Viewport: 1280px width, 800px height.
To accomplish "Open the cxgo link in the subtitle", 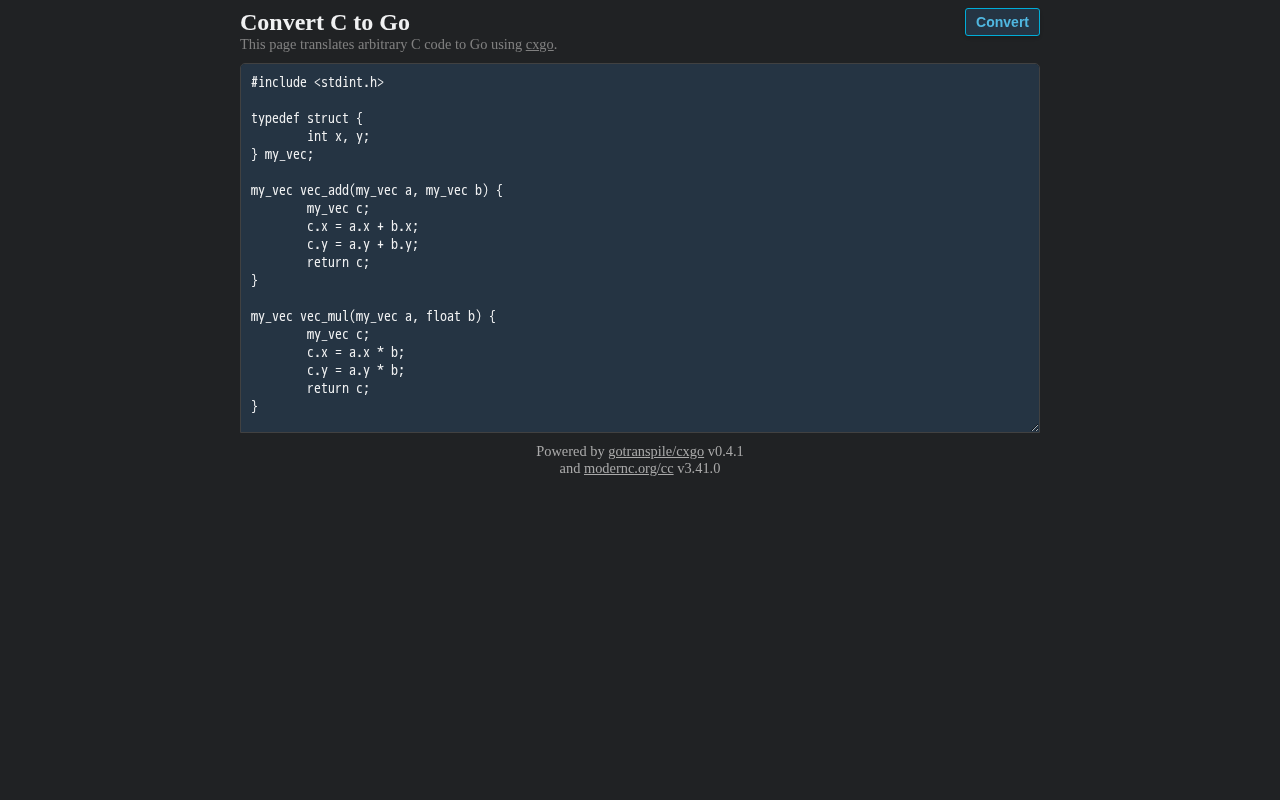I will click(x=539, y=44).
